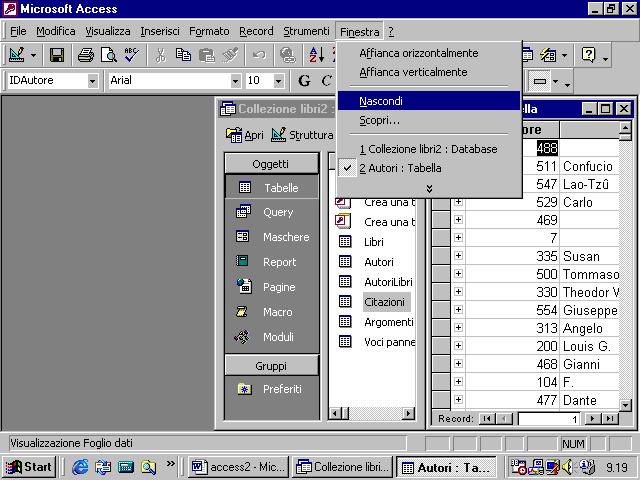Open Internet Explorer from quick launch
The image size is (640, 480).
pyautogui.click(x=80, y=467)
